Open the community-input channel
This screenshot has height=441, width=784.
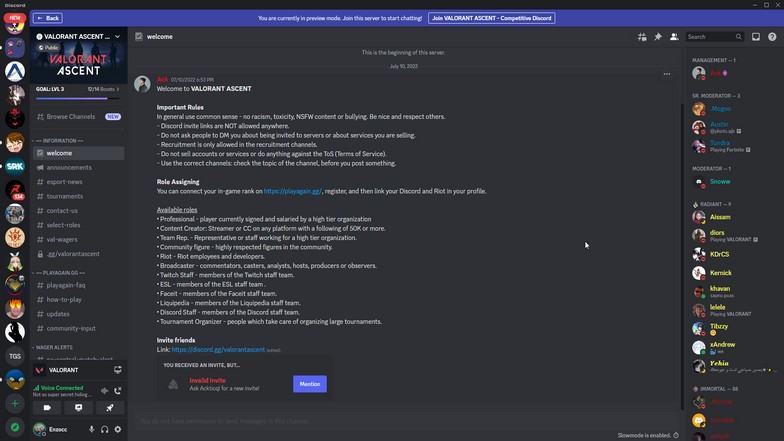tap(78, 328)
